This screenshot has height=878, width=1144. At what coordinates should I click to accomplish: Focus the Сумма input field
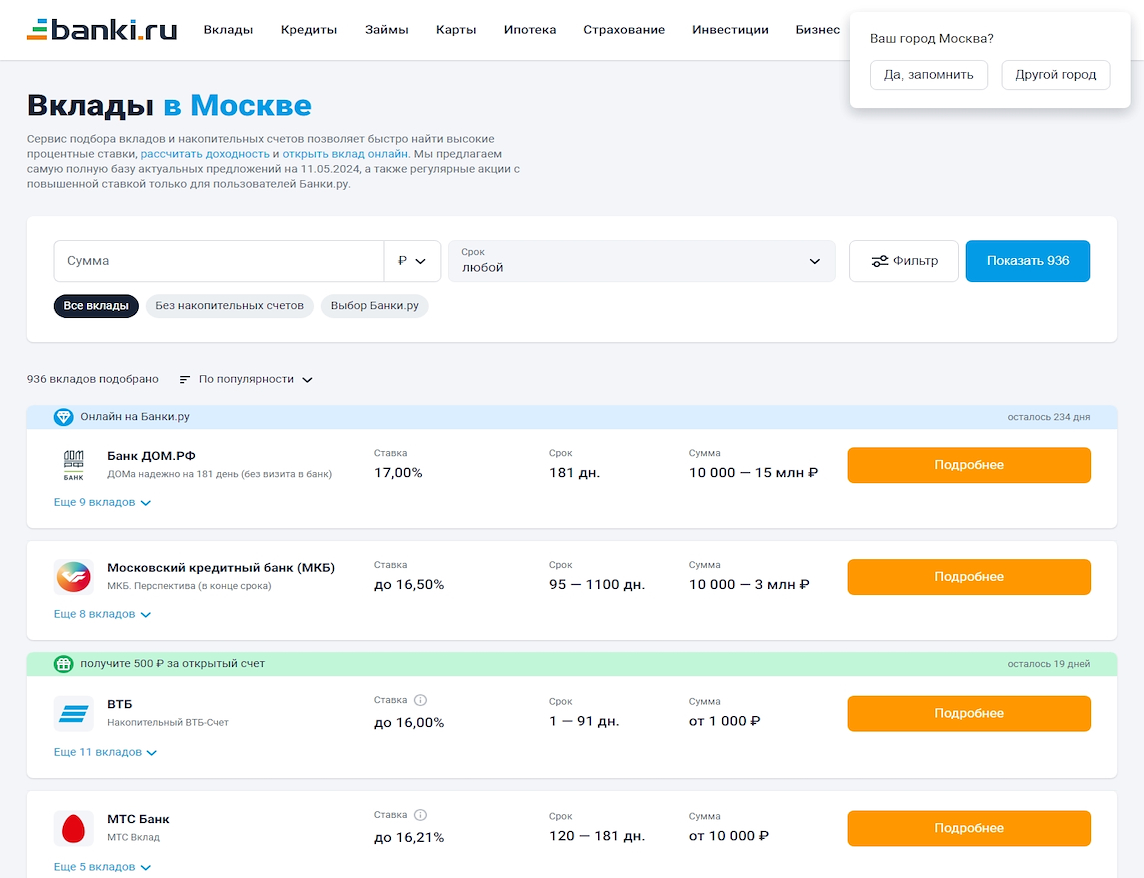219,261
